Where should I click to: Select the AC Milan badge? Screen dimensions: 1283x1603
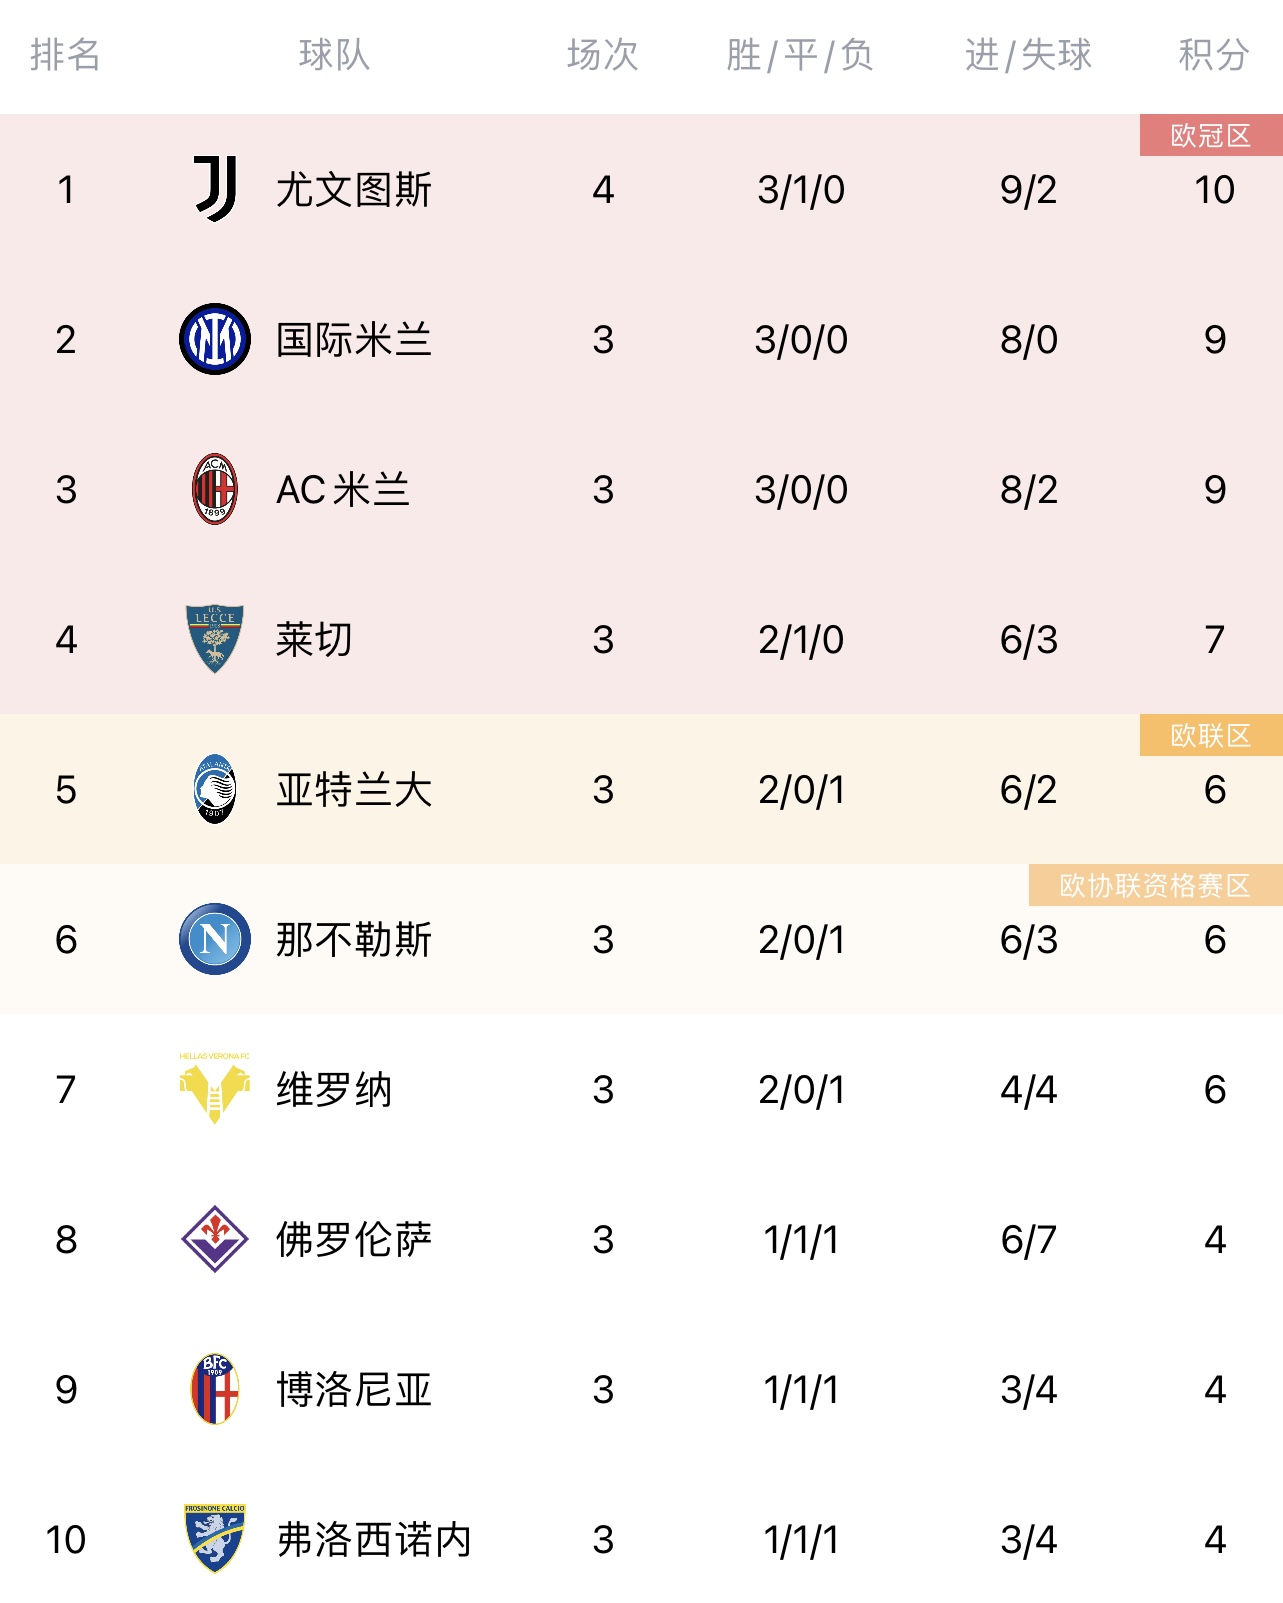click(x=215, y=489)
